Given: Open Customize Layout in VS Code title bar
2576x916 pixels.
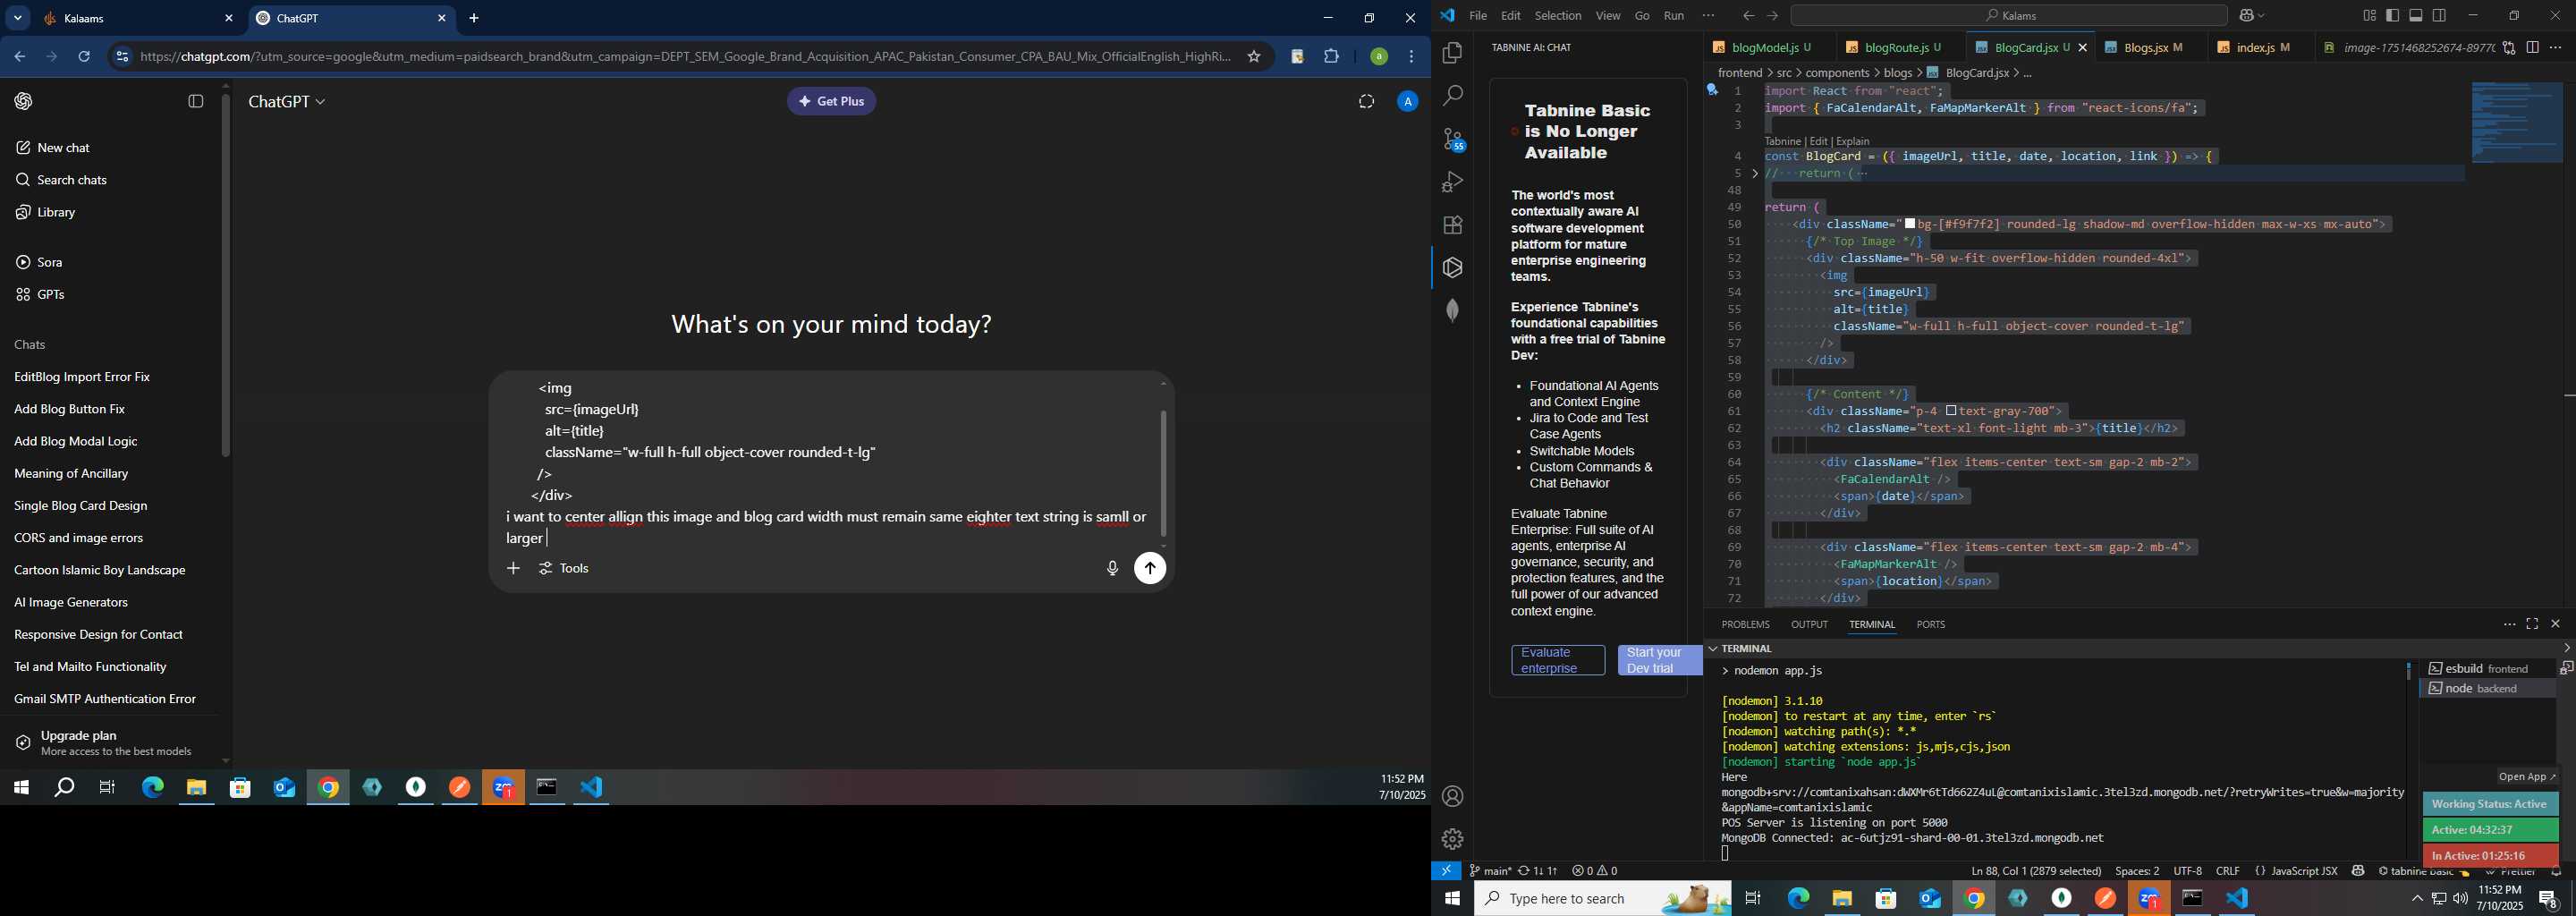Looking at the screenshot, I should [2369, 16].
